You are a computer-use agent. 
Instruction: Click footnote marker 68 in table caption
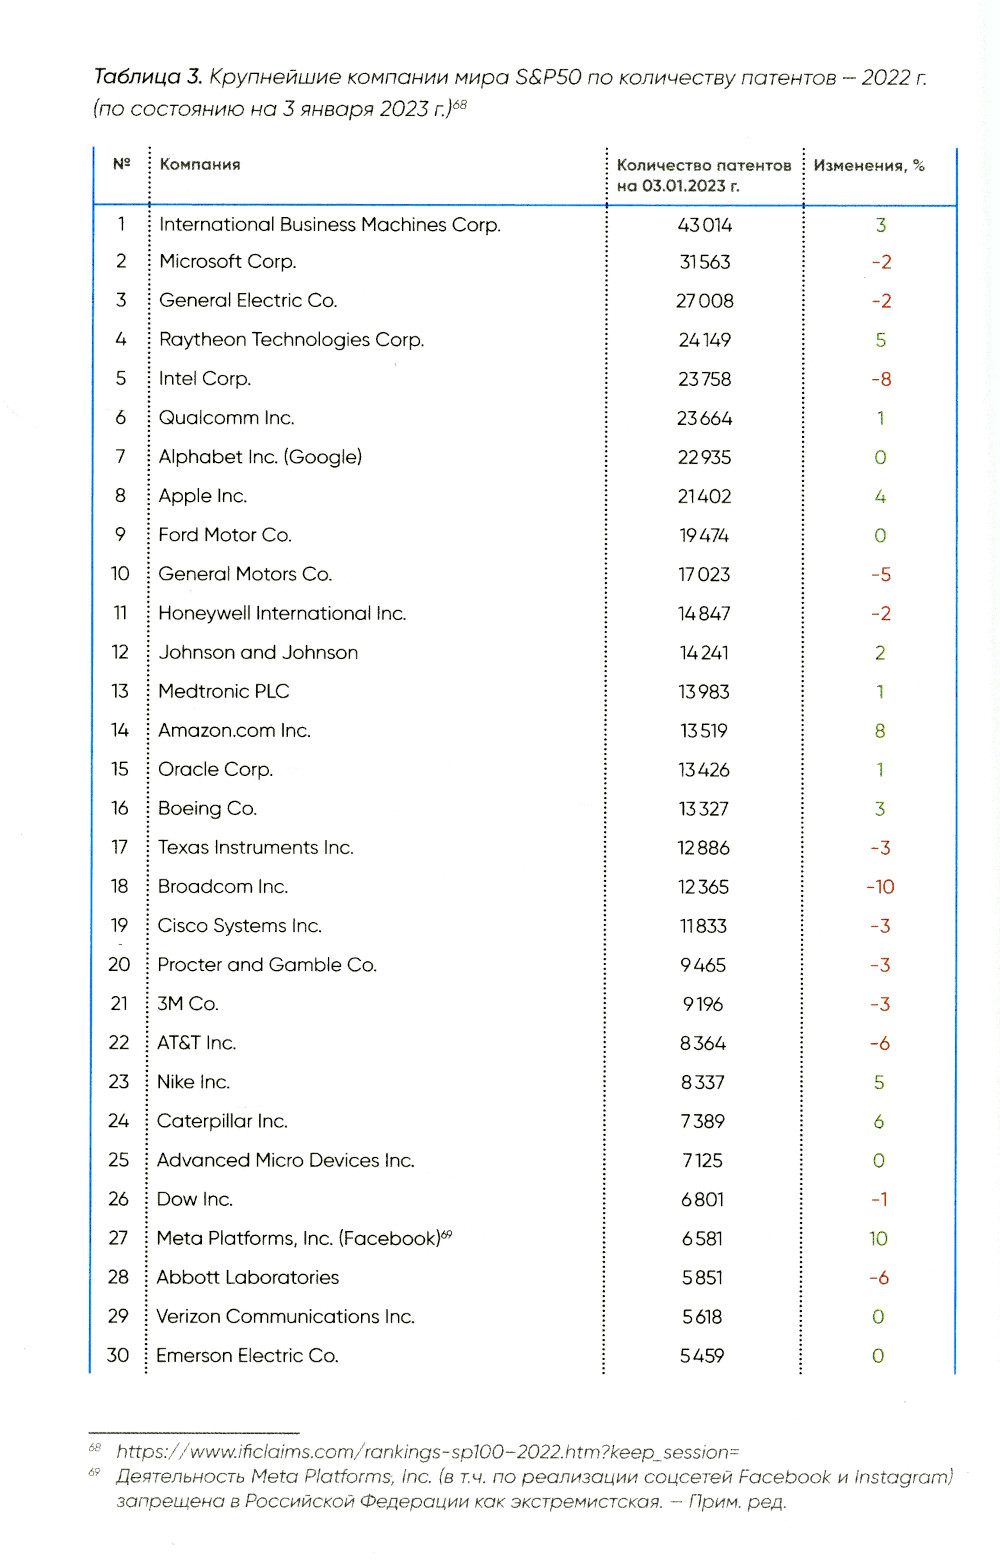pyautogui.click(x=459, y=105)
